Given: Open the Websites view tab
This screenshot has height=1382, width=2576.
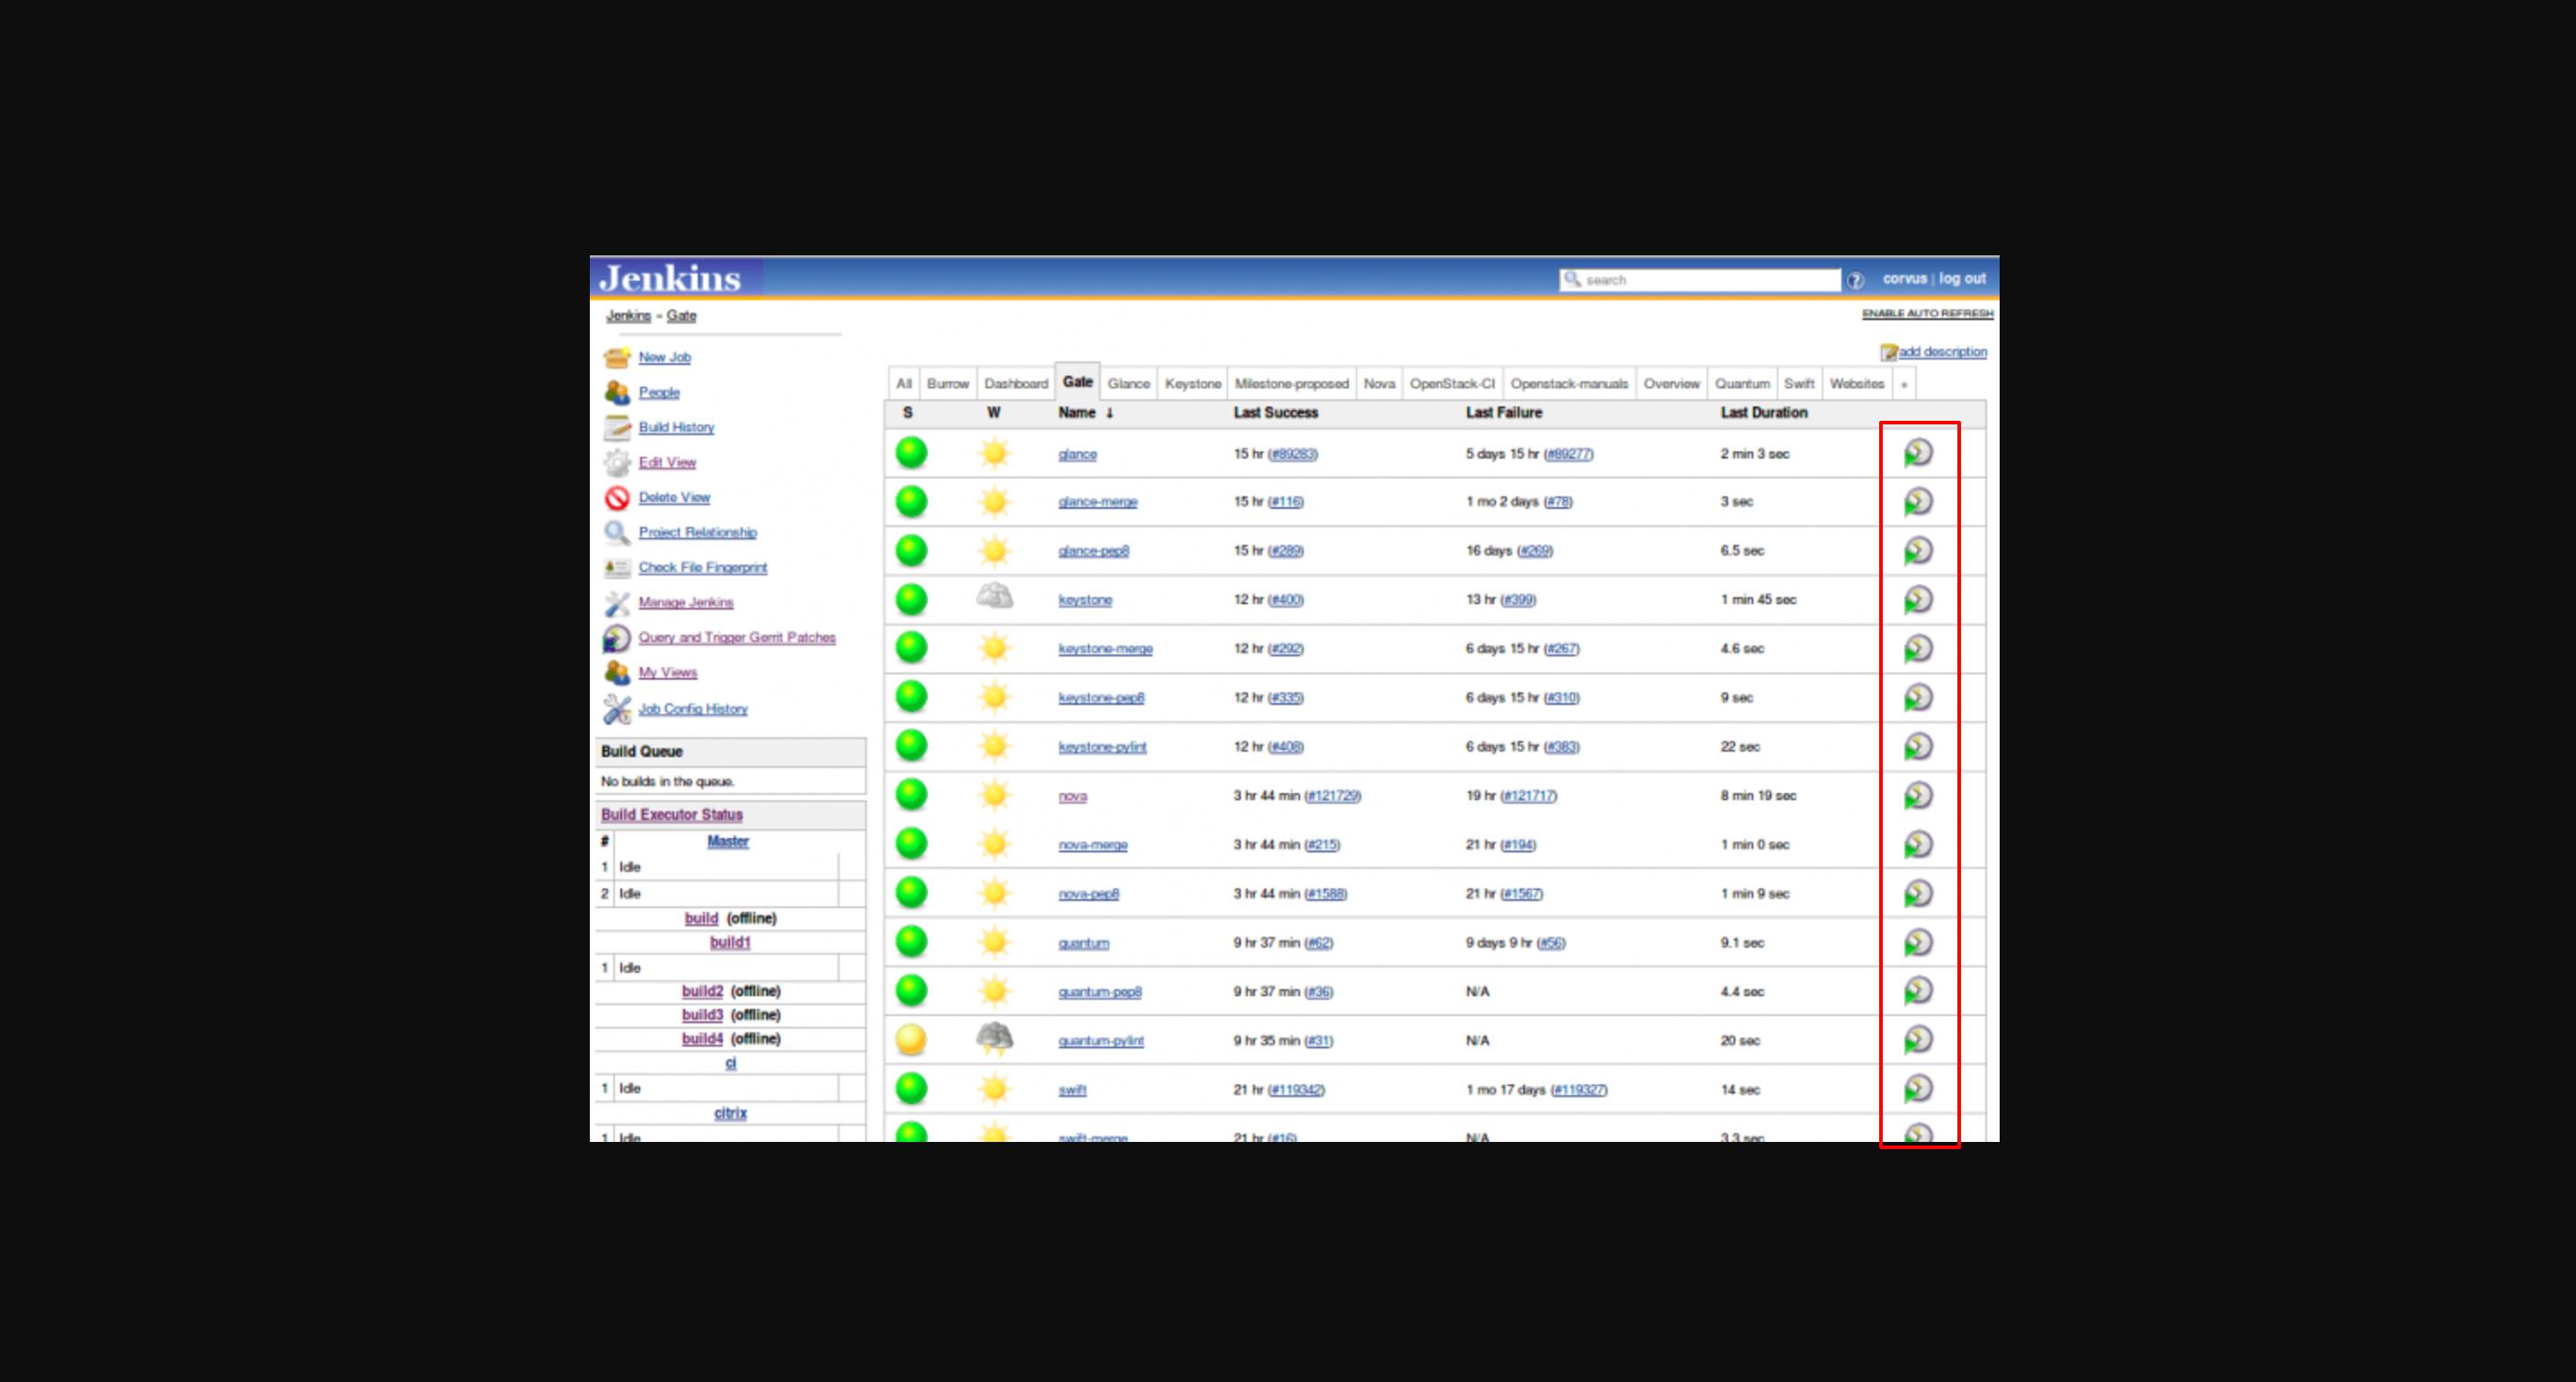Looking at the screenshot, I should click(x=1857, y=384).
